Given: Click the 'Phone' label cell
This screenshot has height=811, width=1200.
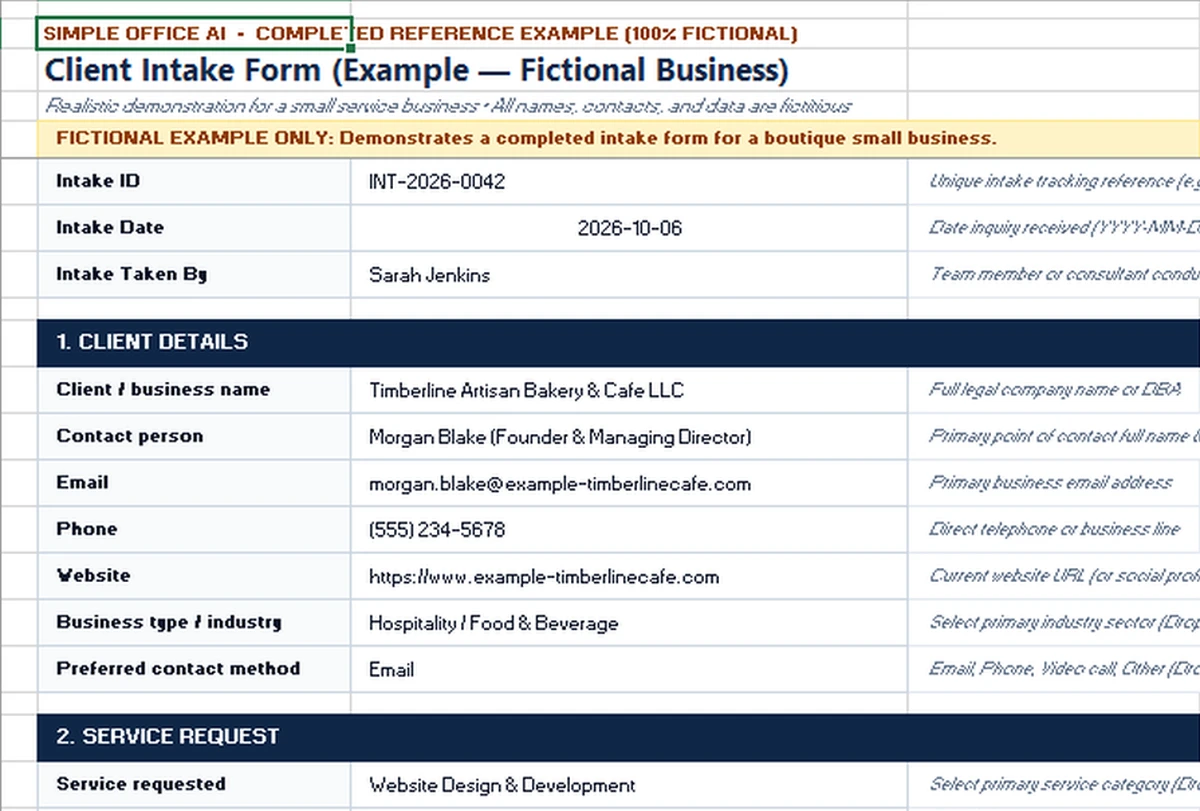Looking at the screenshot, I should 194,529.
